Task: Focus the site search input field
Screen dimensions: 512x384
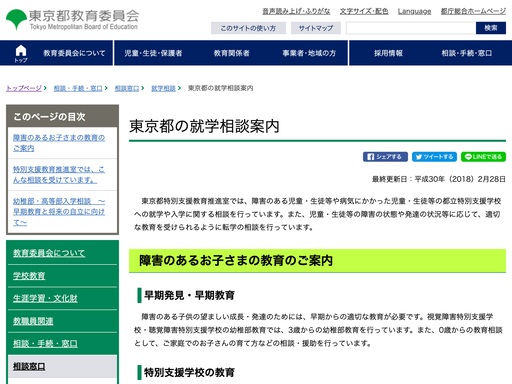Action: pos(411,28)
